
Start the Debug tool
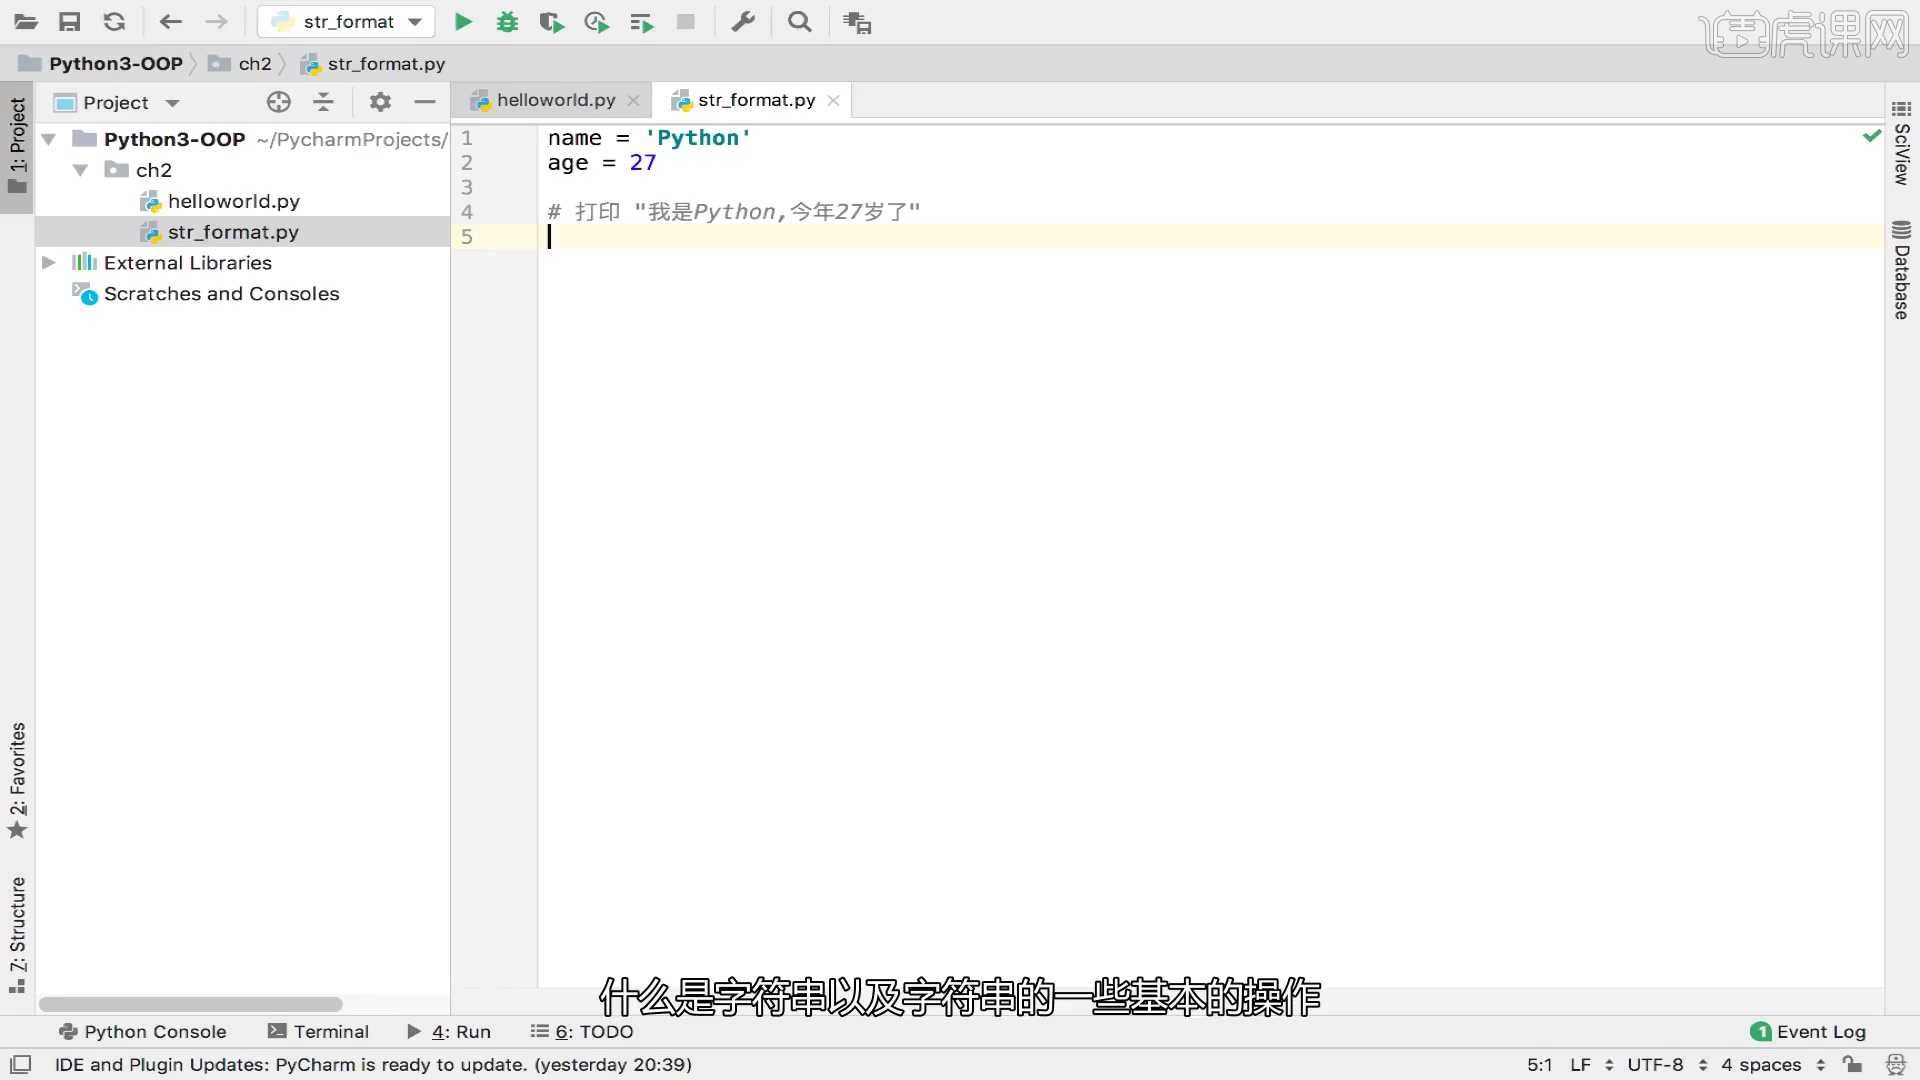[507, 21]
